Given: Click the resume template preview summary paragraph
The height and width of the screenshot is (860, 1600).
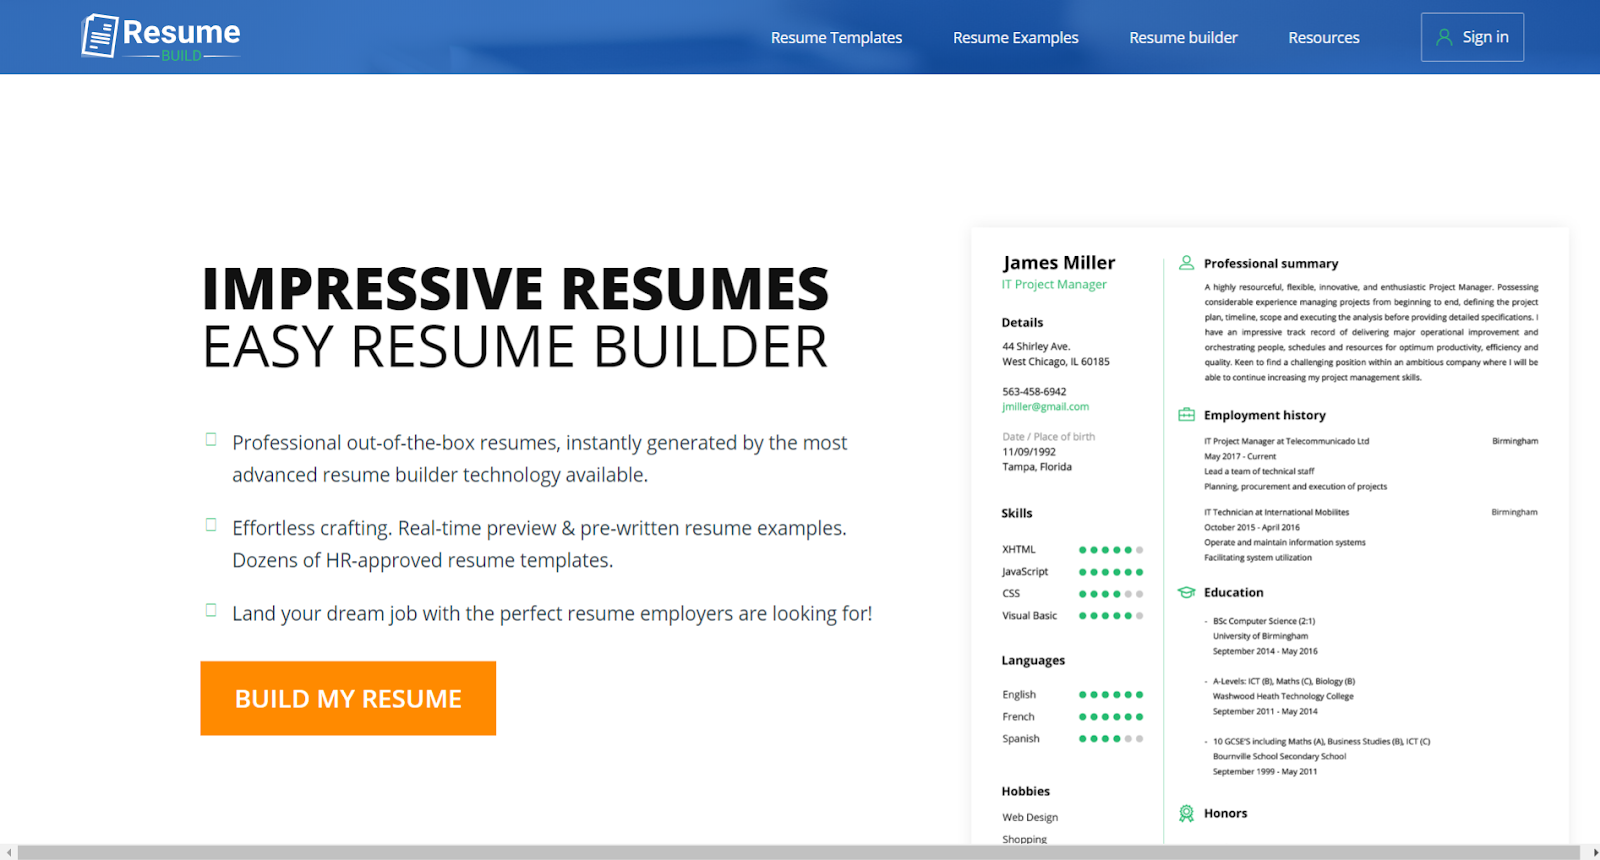Looking at the screenshot, I should (x=1371, y=332).
